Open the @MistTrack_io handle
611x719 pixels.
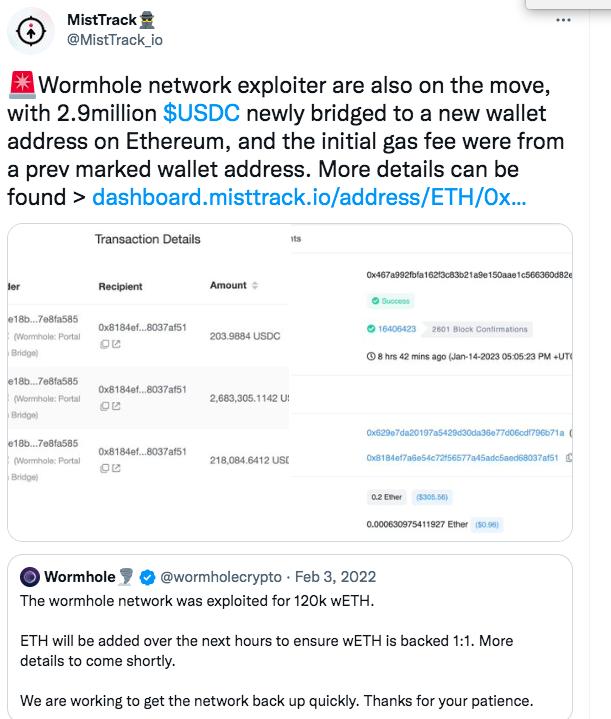[x=114, y=40]
